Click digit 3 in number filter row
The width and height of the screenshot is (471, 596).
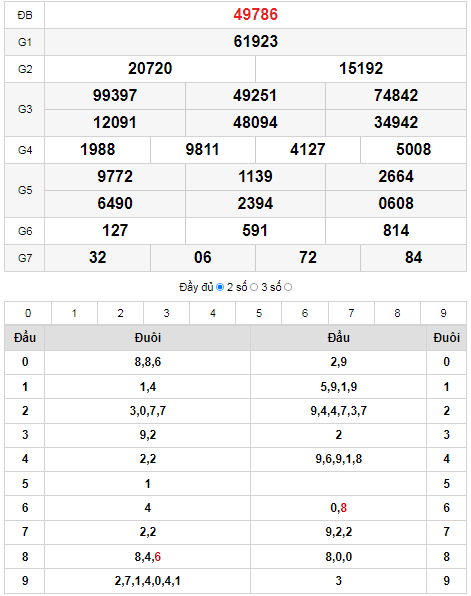(167, 313)
